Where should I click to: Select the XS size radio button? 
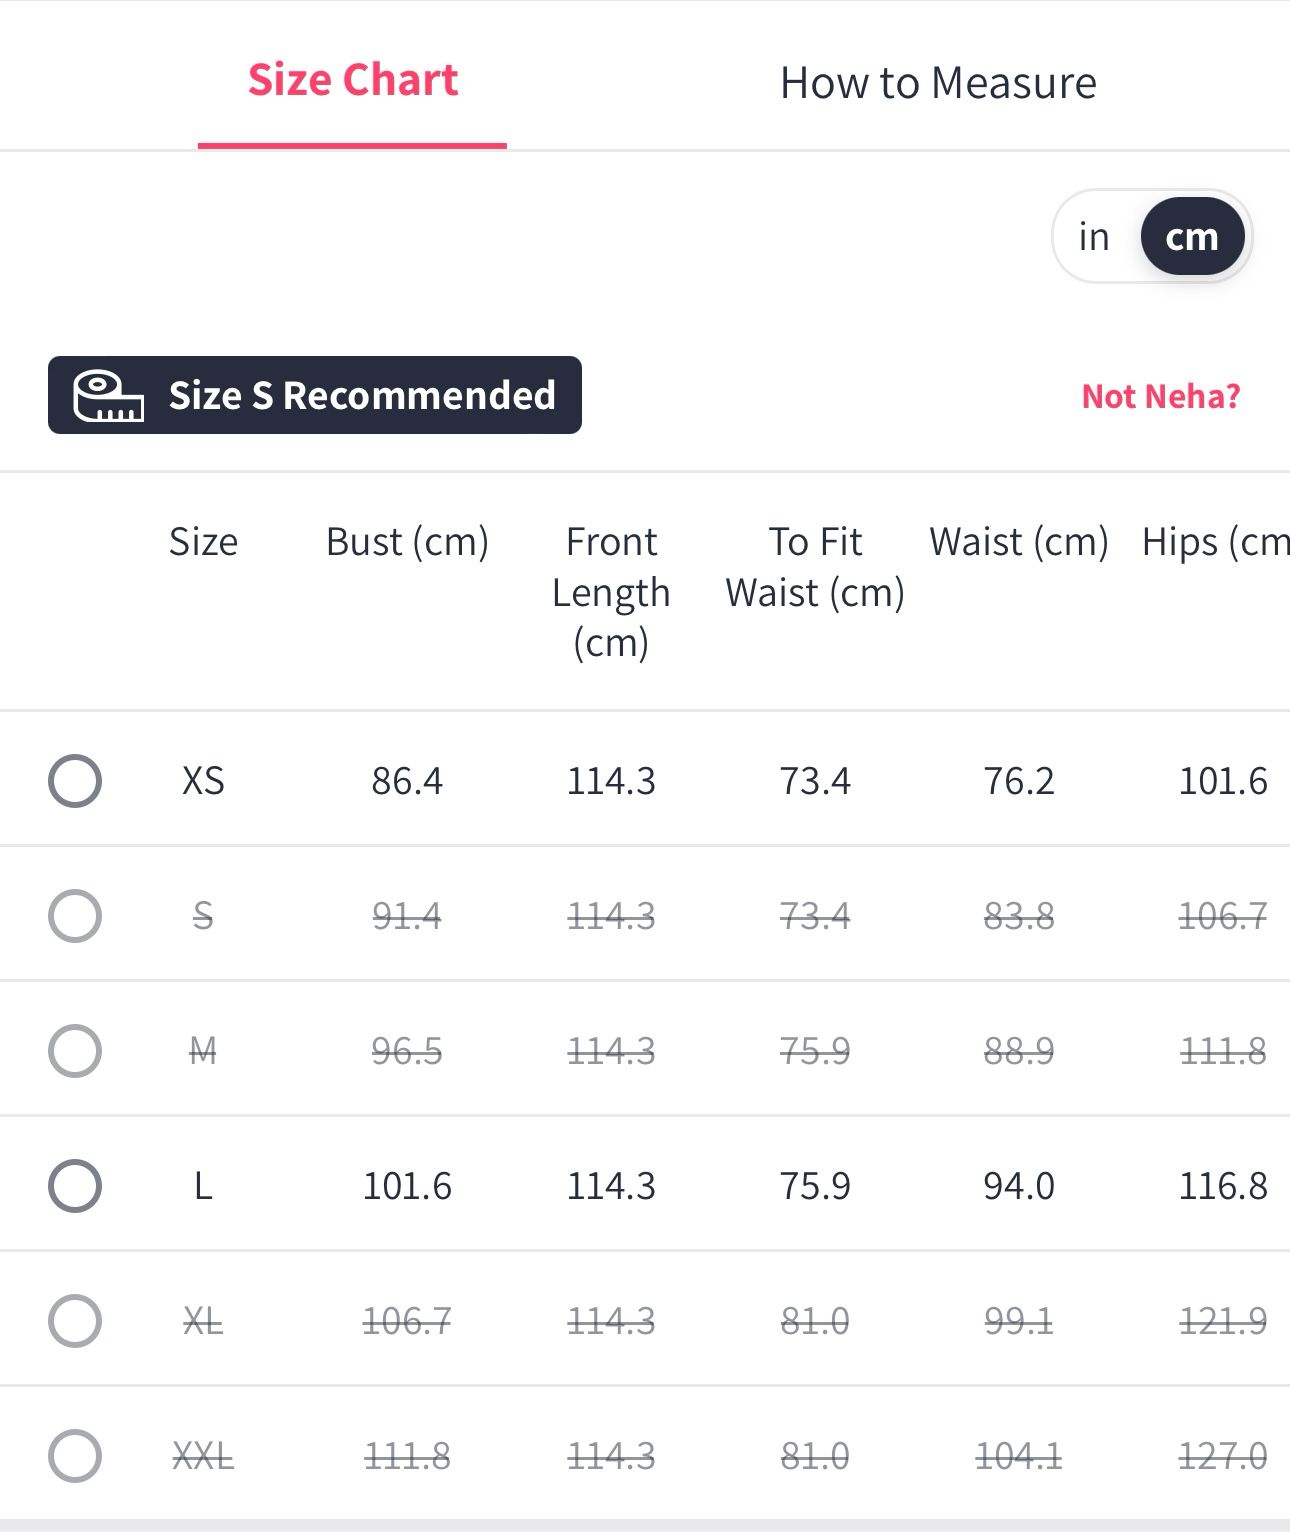(x=75, y=781)
